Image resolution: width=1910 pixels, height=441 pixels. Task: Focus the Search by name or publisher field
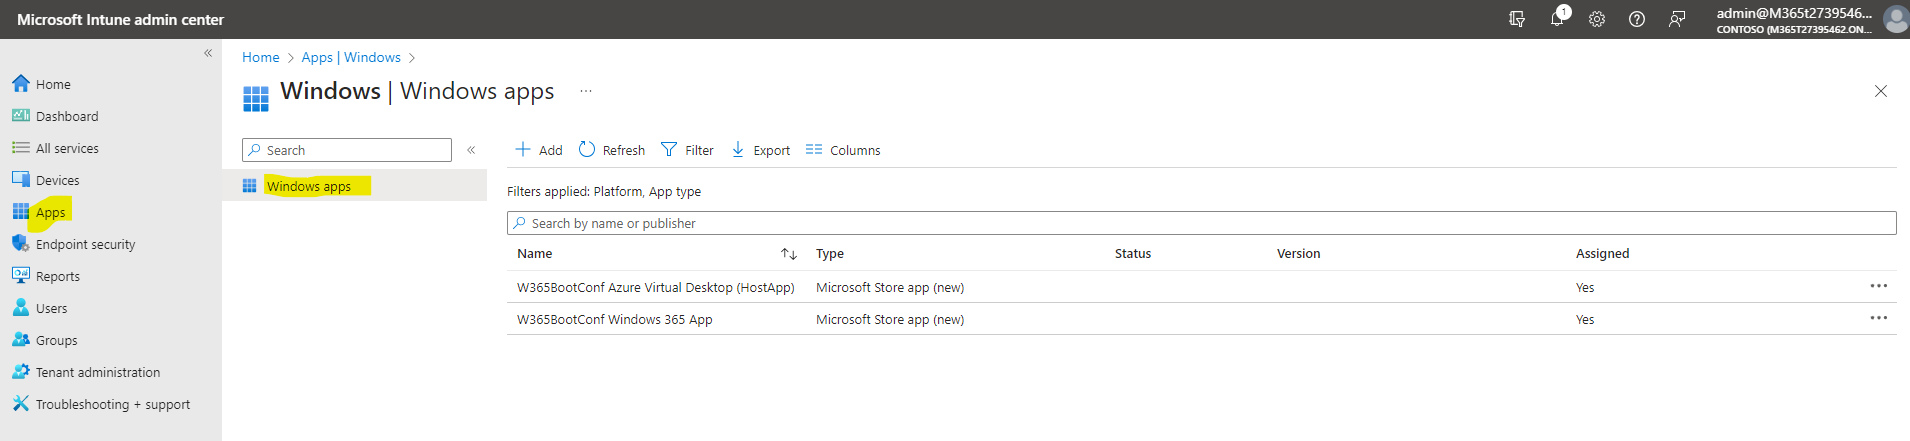[x=1201, y=223]
